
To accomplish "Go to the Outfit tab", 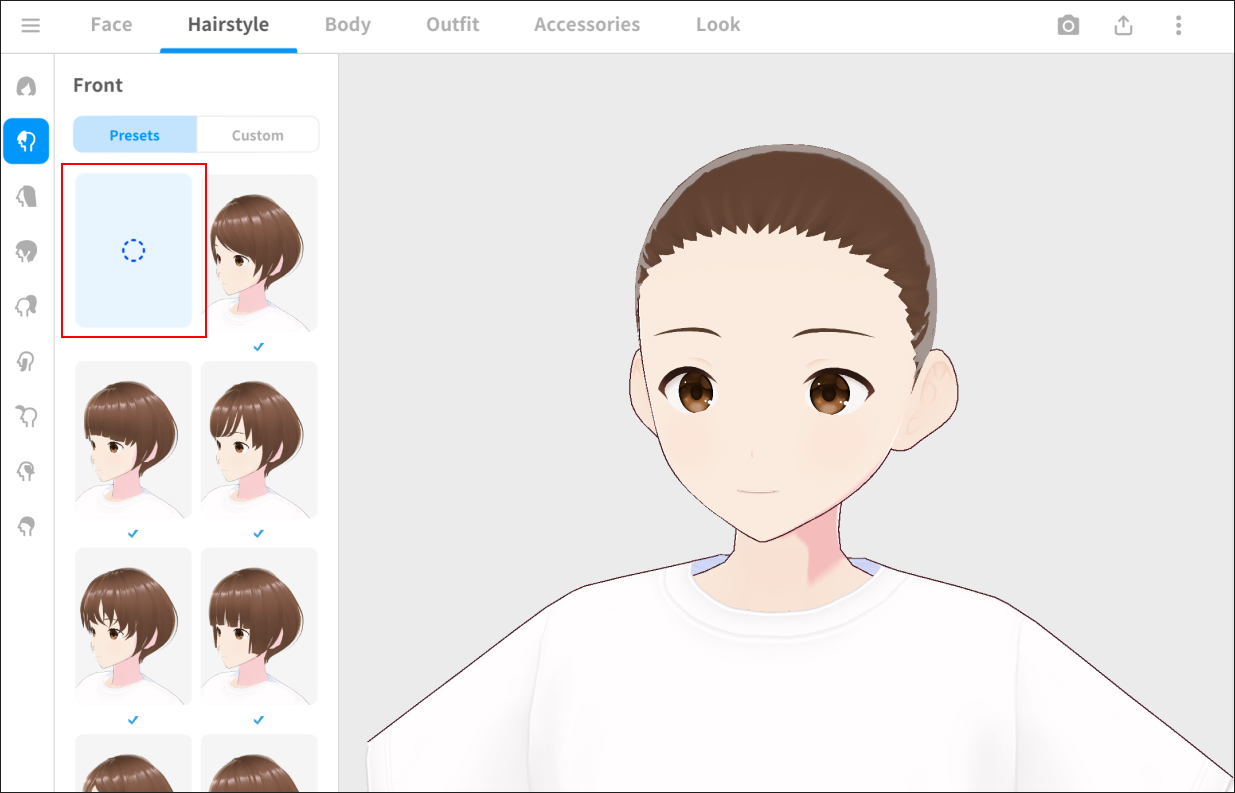I will pos(452,25).
